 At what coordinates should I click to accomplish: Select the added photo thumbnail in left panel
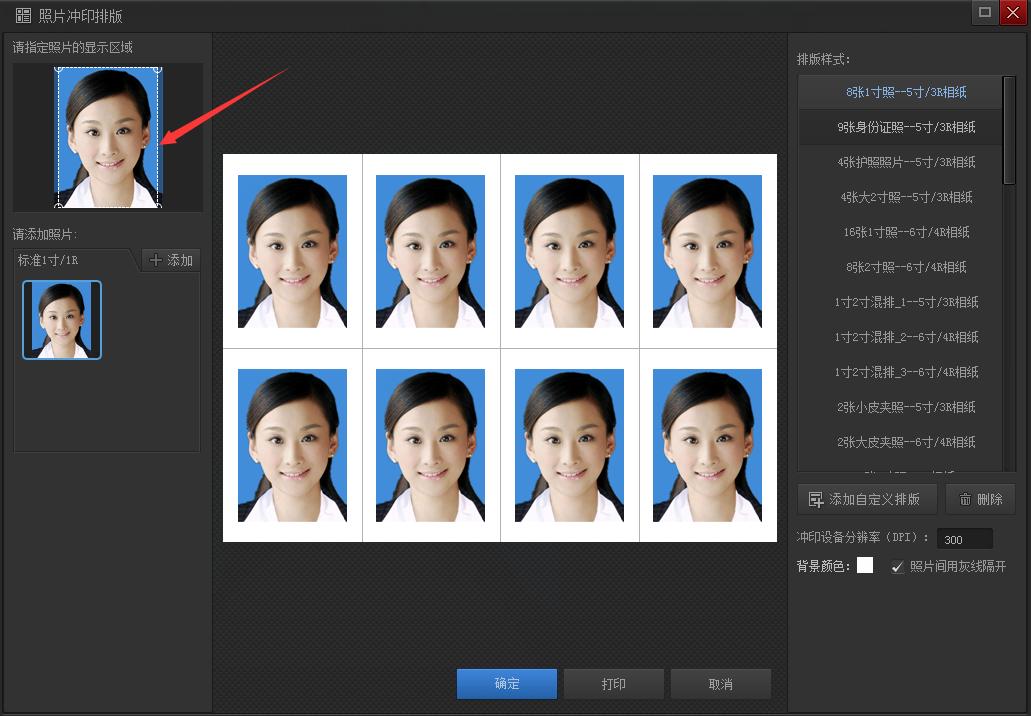pyautogui.click(x=62, y=320)
